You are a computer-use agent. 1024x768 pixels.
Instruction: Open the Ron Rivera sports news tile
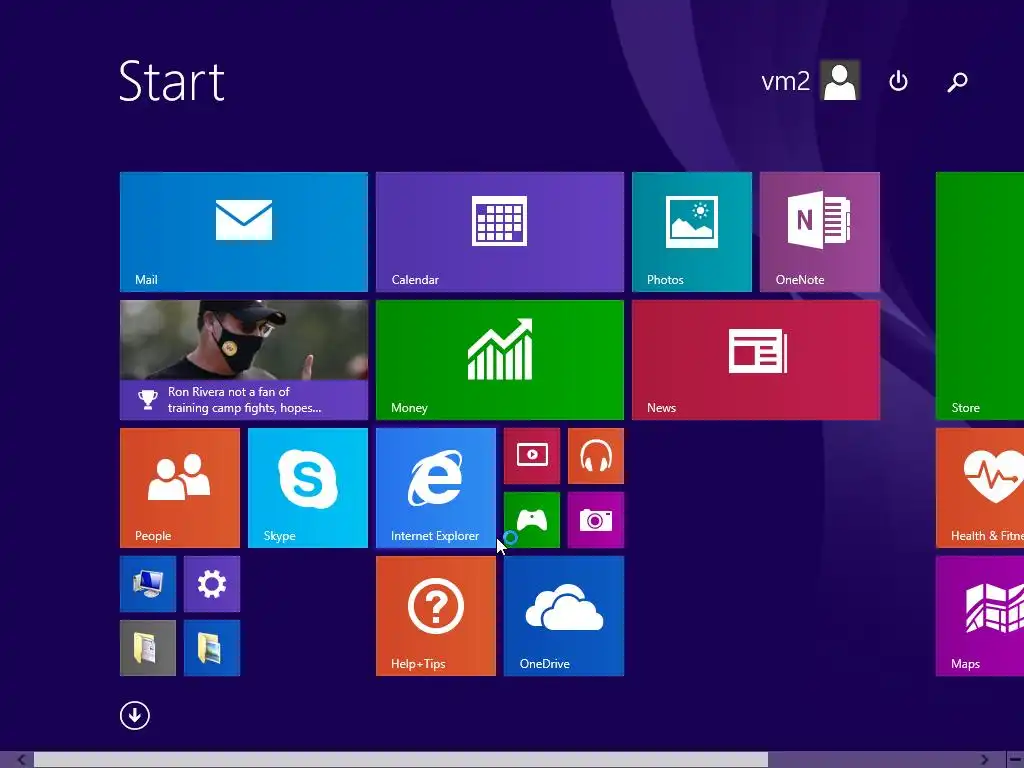tap(244, 360)
